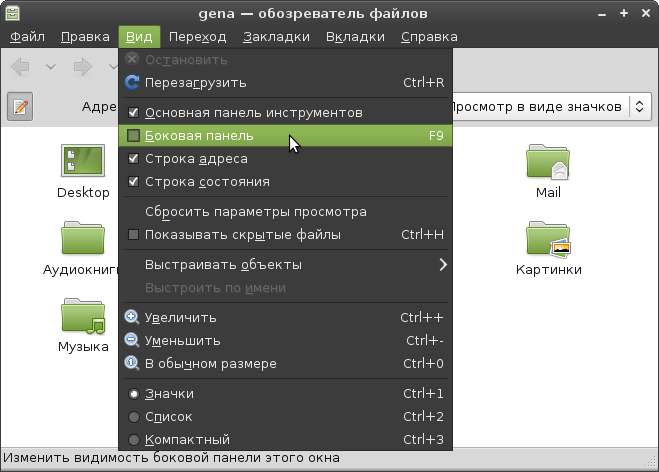Open the back history dropdown arrow
Image resolution: width=659 pixels, height=472 pixels.
[x=51, y=67]
